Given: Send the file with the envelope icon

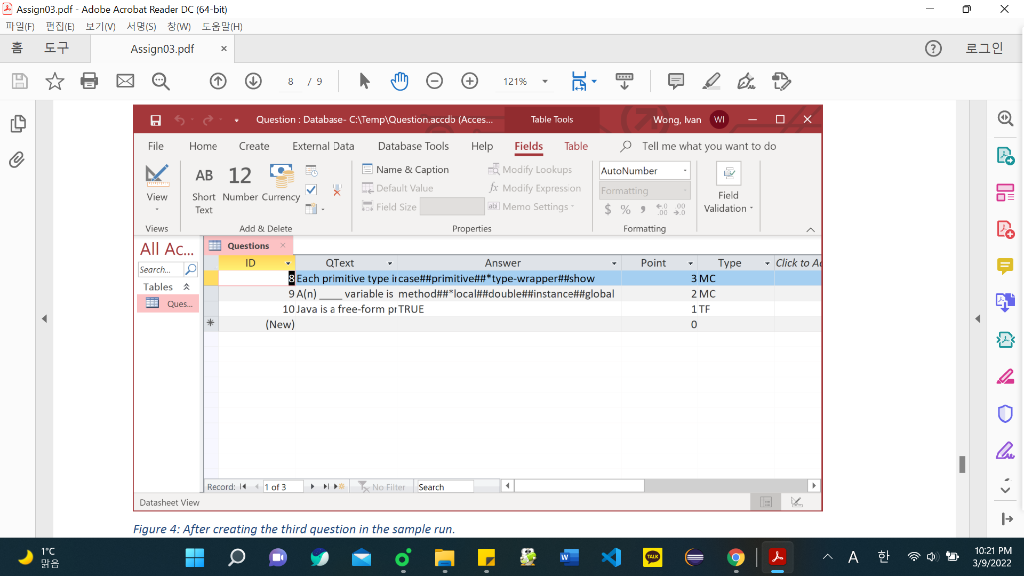Looking at the screenshot, I should click(x=125, y=81).
